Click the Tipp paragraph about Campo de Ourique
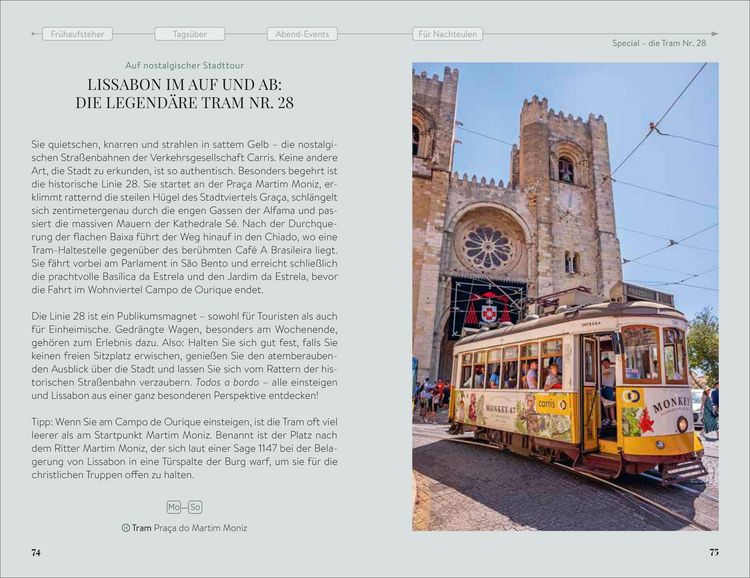 pyautogui.click(x=185, y=448)
